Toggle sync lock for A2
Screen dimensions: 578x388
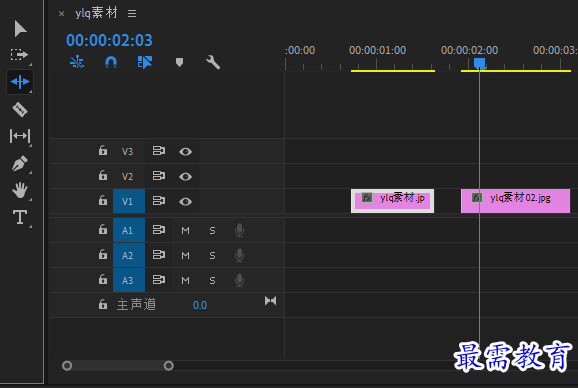[x=159, y=255]
